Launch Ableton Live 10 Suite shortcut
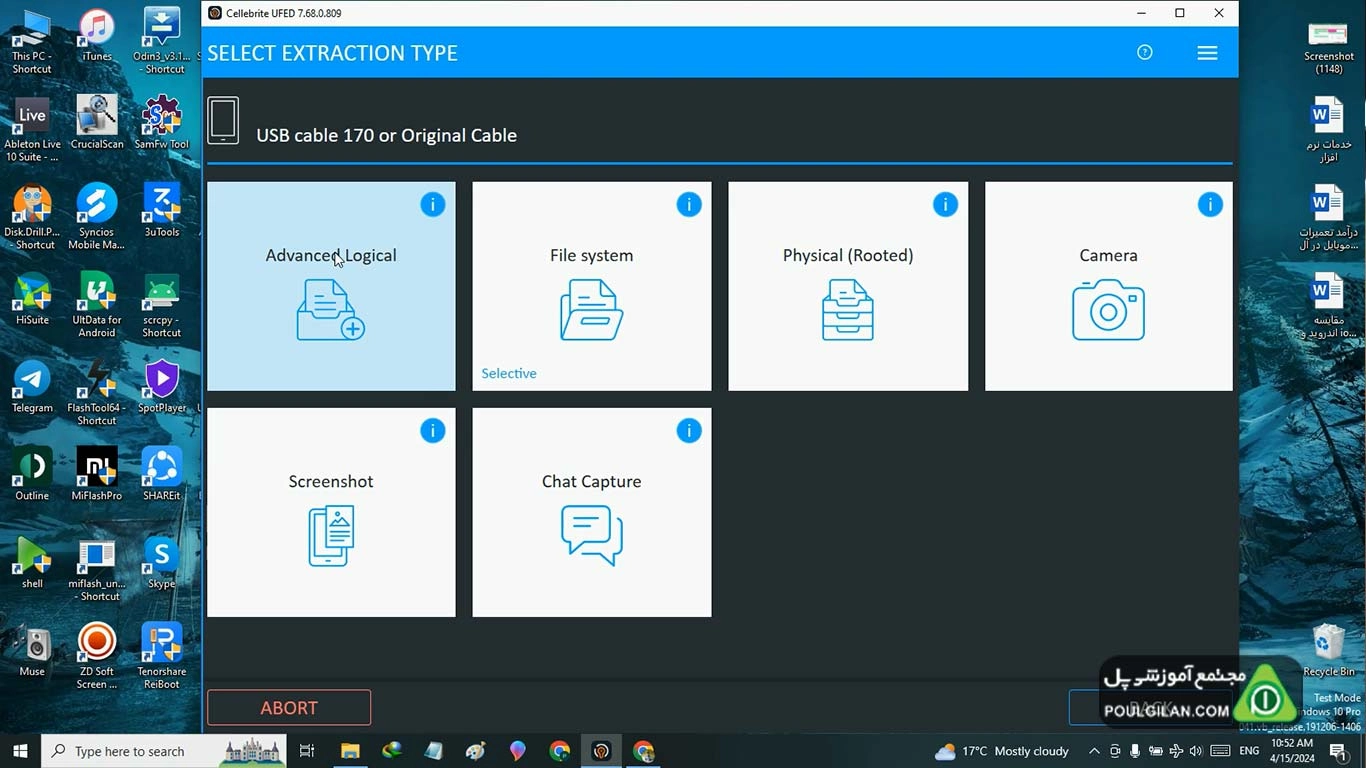 point(32,129)
